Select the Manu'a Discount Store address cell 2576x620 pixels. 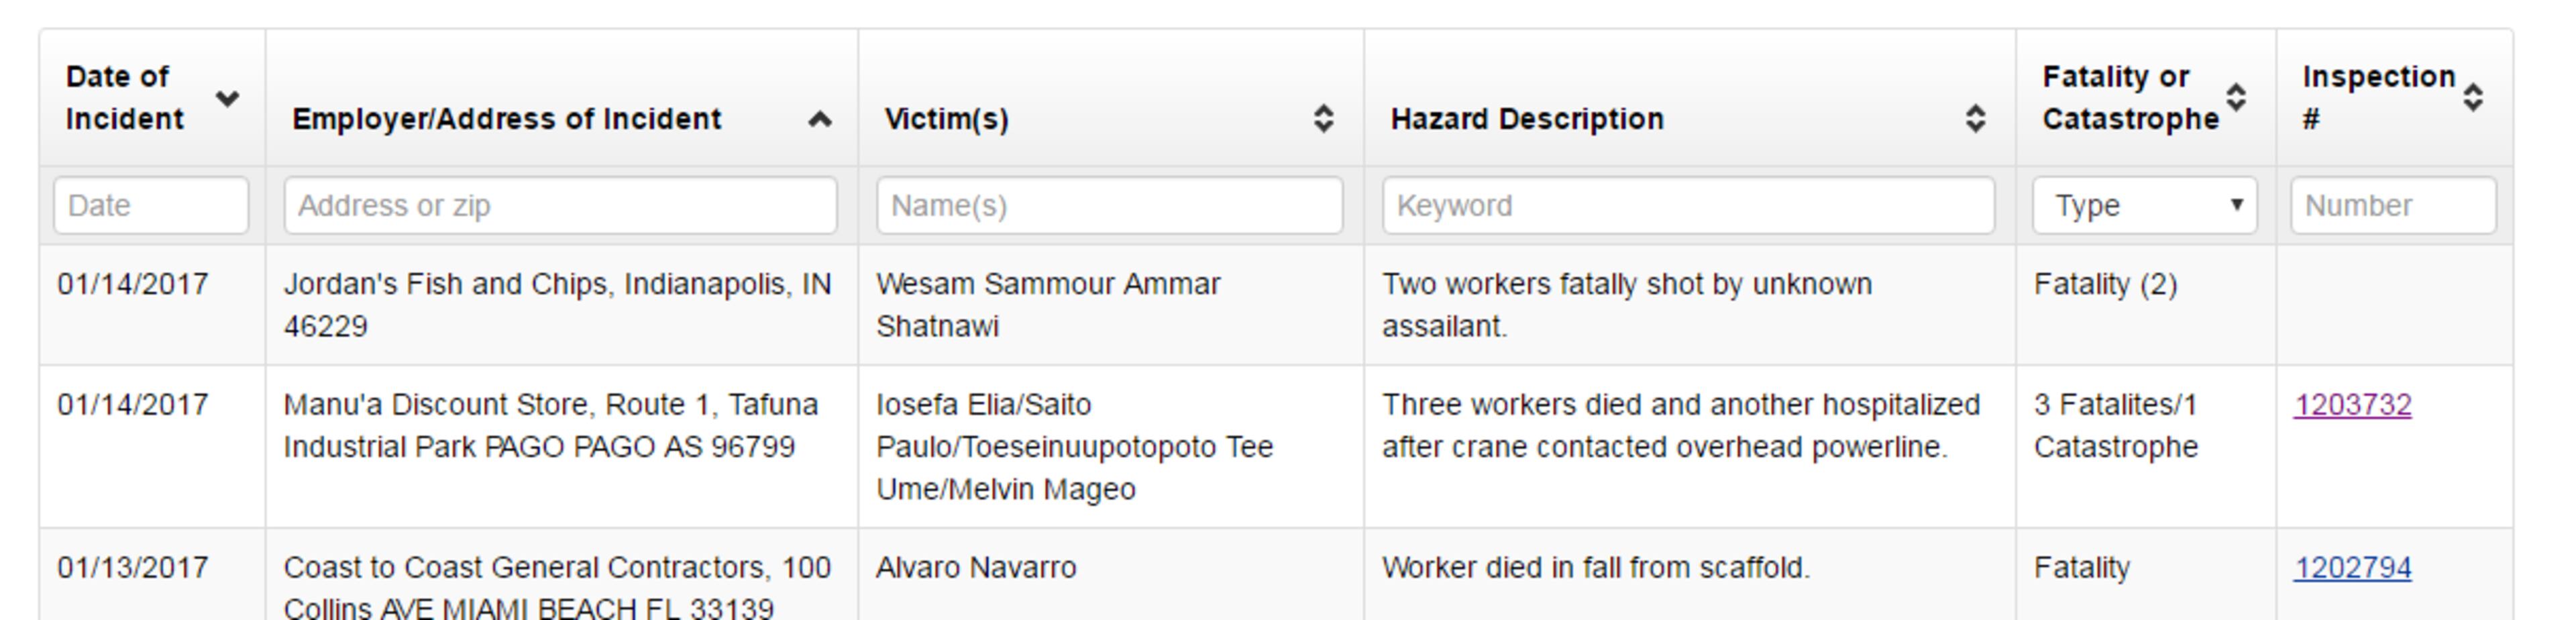[550, 426]
